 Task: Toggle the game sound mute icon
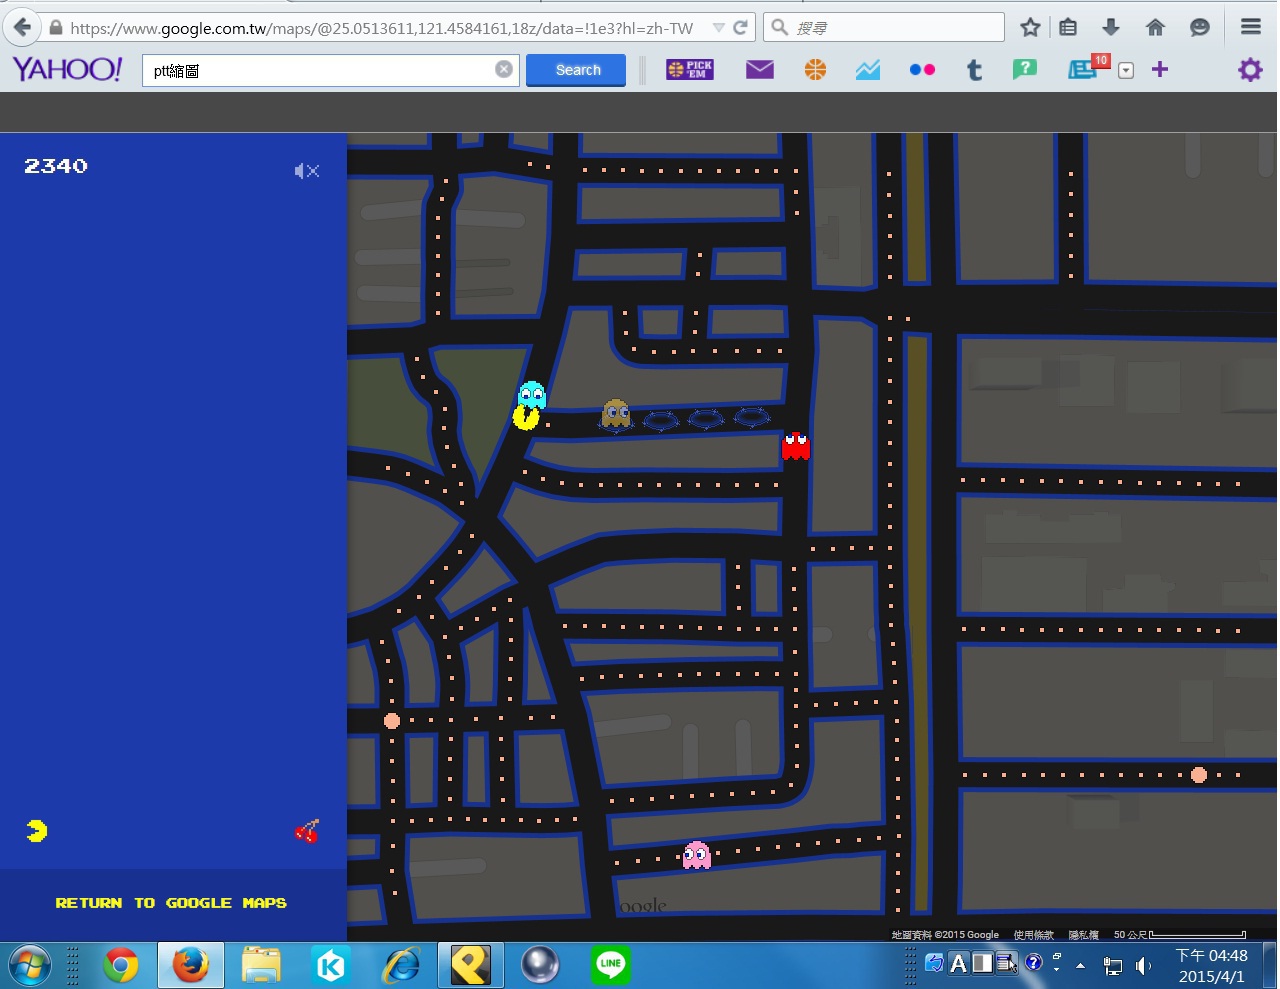click(307, 171)
